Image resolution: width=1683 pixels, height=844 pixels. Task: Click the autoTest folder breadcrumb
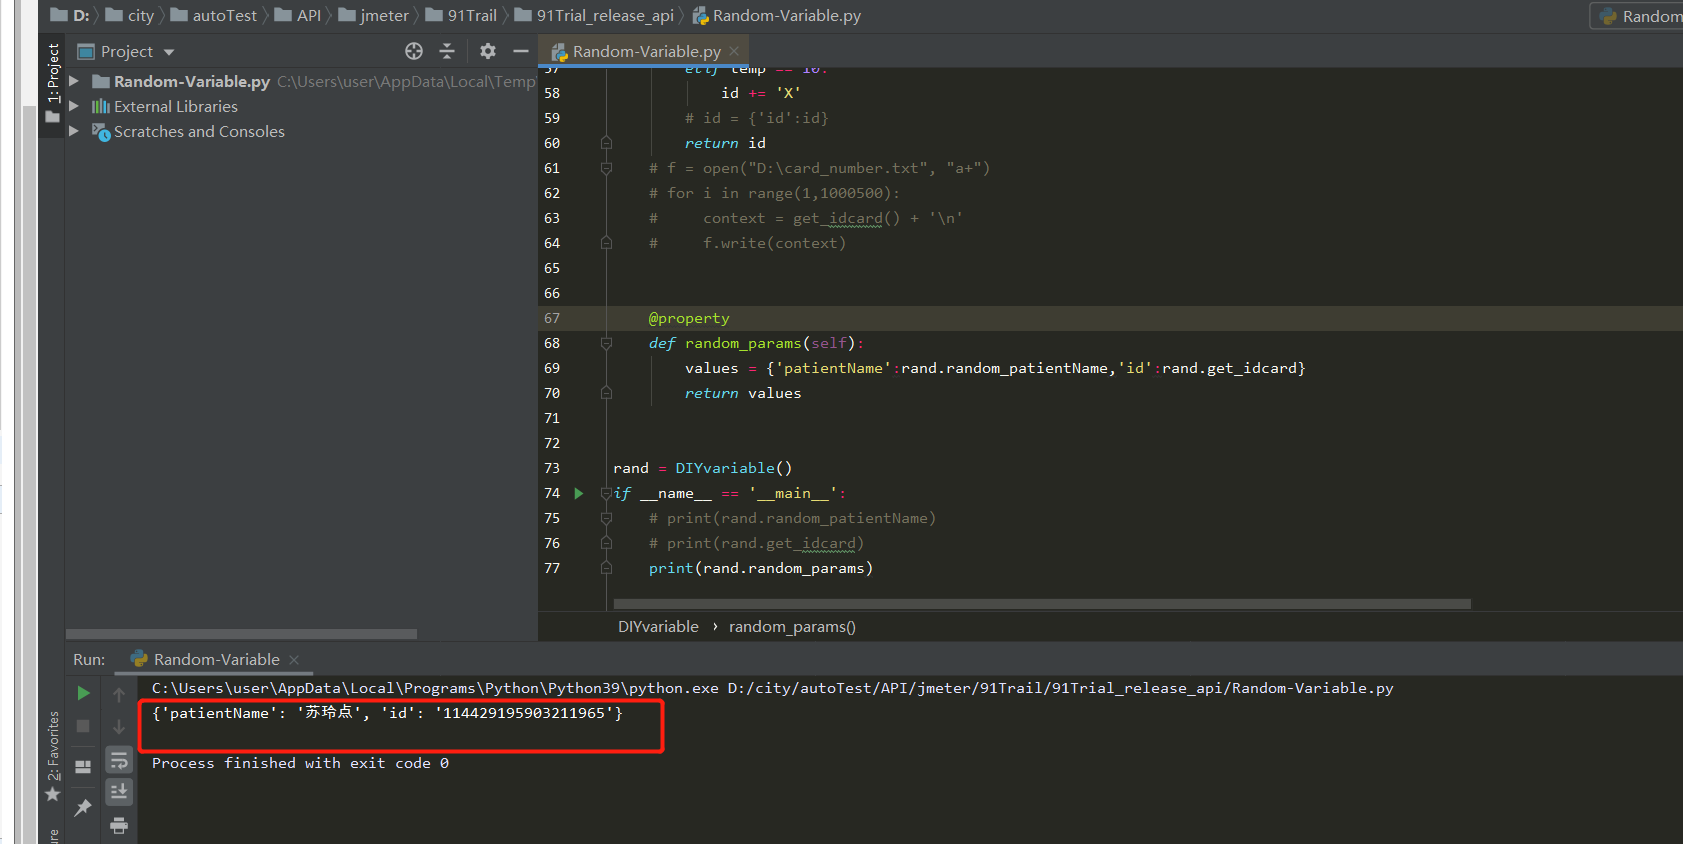tap(214, 15)
